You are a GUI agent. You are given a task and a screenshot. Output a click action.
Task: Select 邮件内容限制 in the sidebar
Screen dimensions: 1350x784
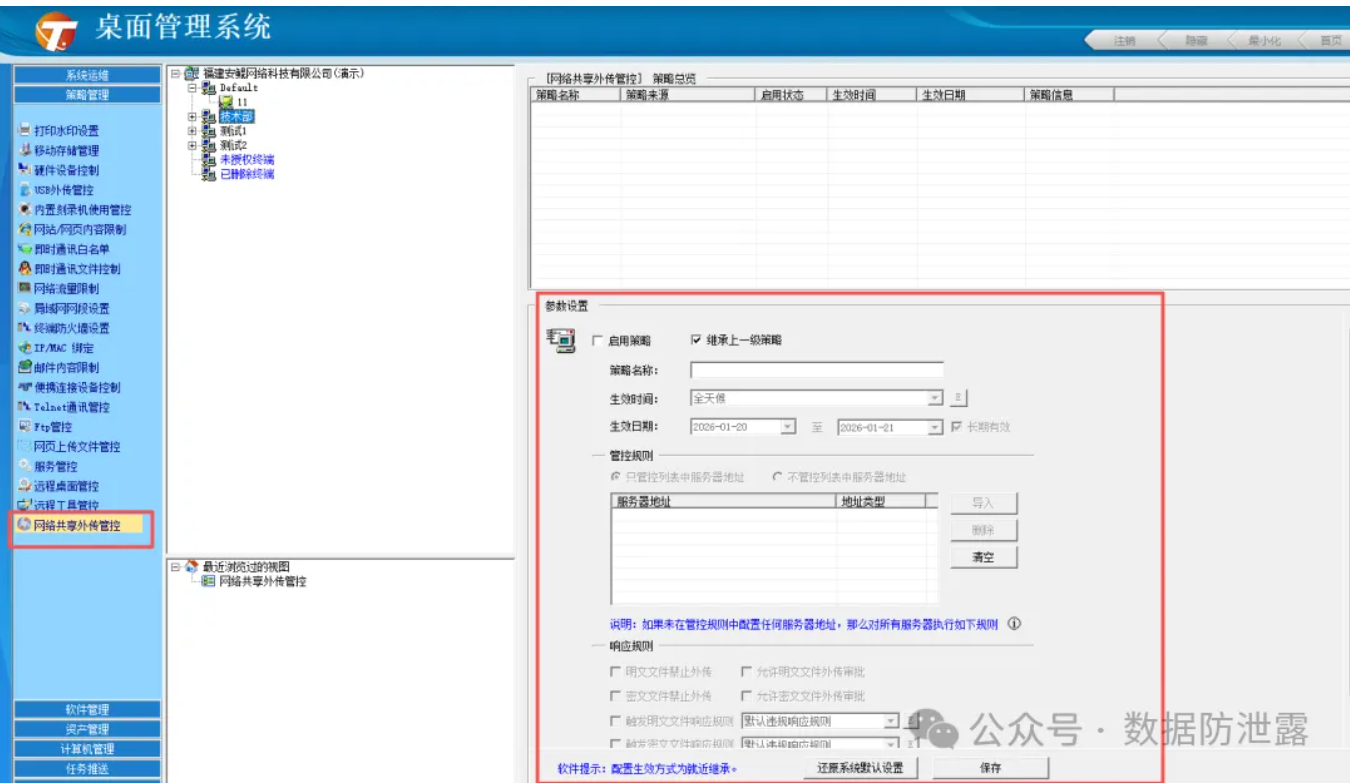point(66,368)
